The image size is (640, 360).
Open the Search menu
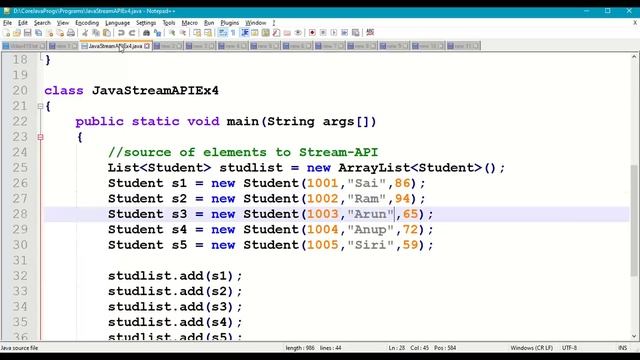pyautogui.click(x=42, y=23)
